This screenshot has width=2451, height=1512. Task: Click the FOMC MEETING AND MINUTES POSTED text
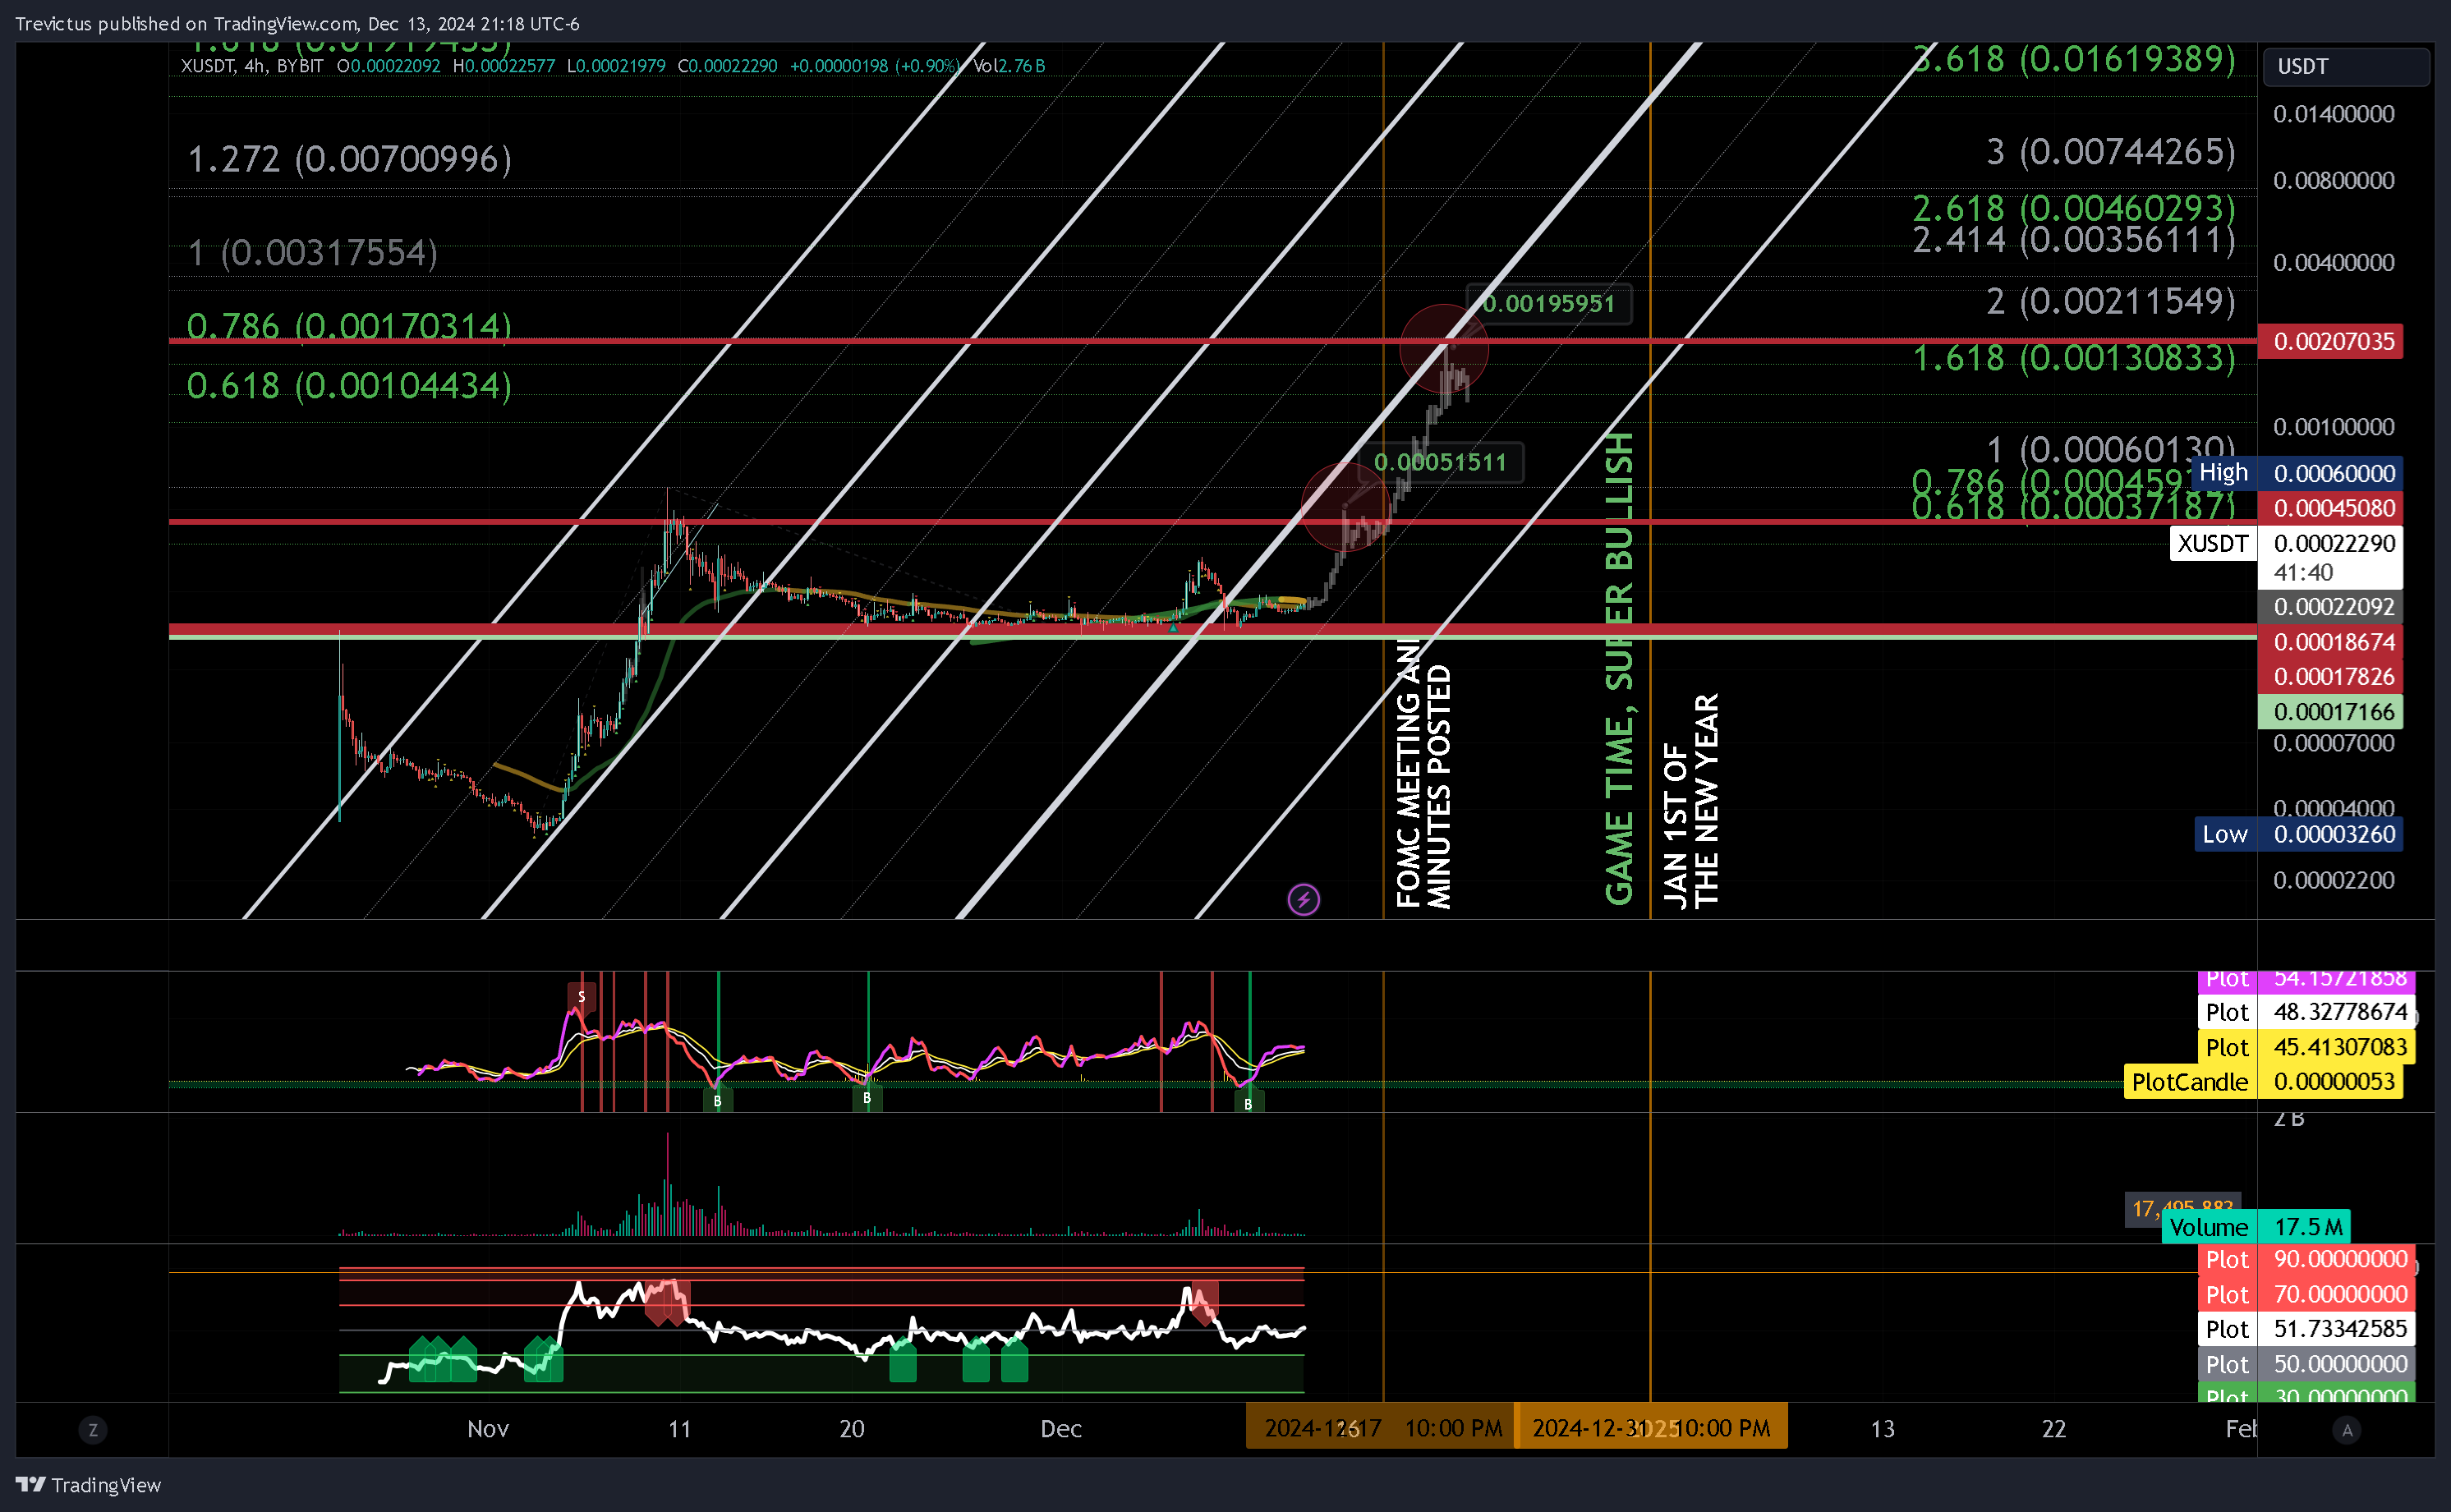pyautogui.click(x=1423, y=775)
